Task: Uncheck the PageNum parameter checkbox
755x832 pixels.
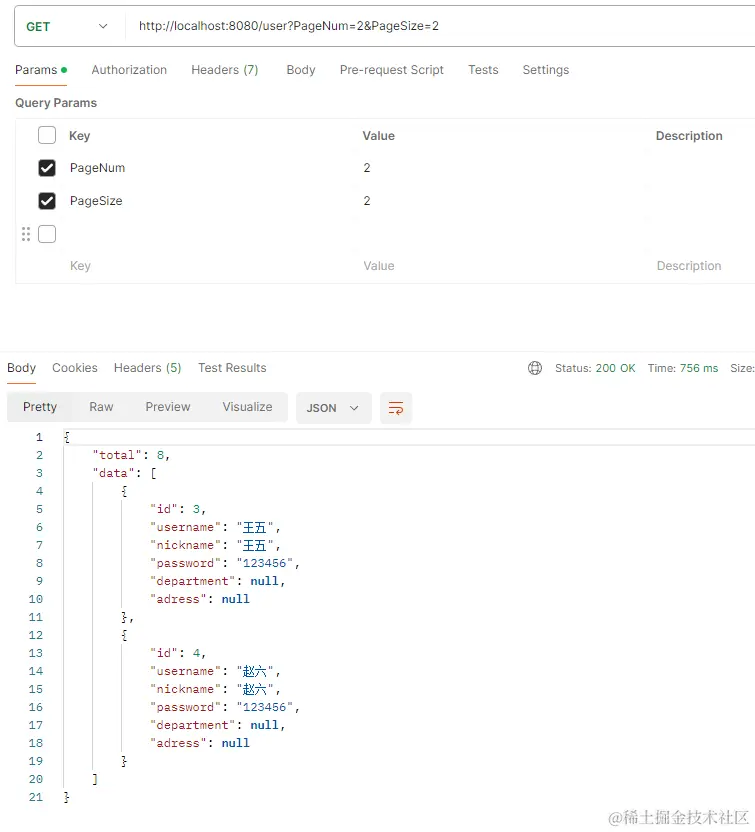Action: (47, 168)
